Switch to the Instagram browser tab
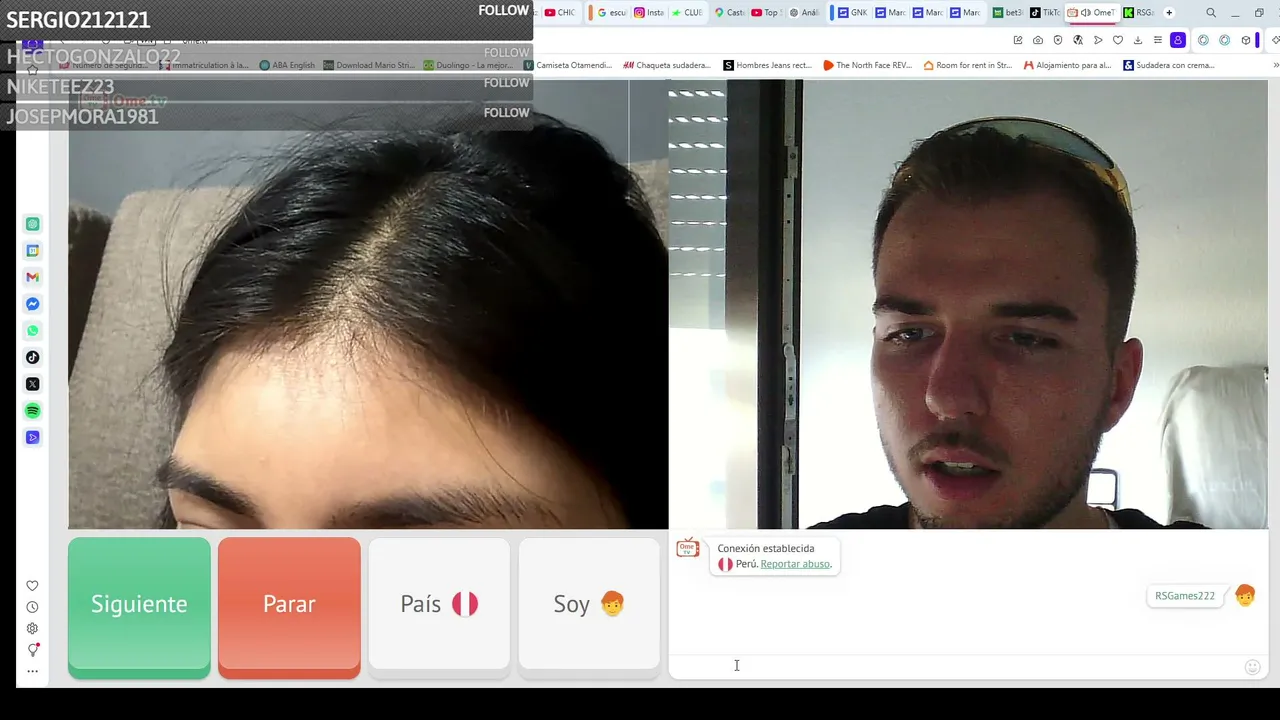The height and width of the screenshot is (720, 1280). [x=649, y=13]
